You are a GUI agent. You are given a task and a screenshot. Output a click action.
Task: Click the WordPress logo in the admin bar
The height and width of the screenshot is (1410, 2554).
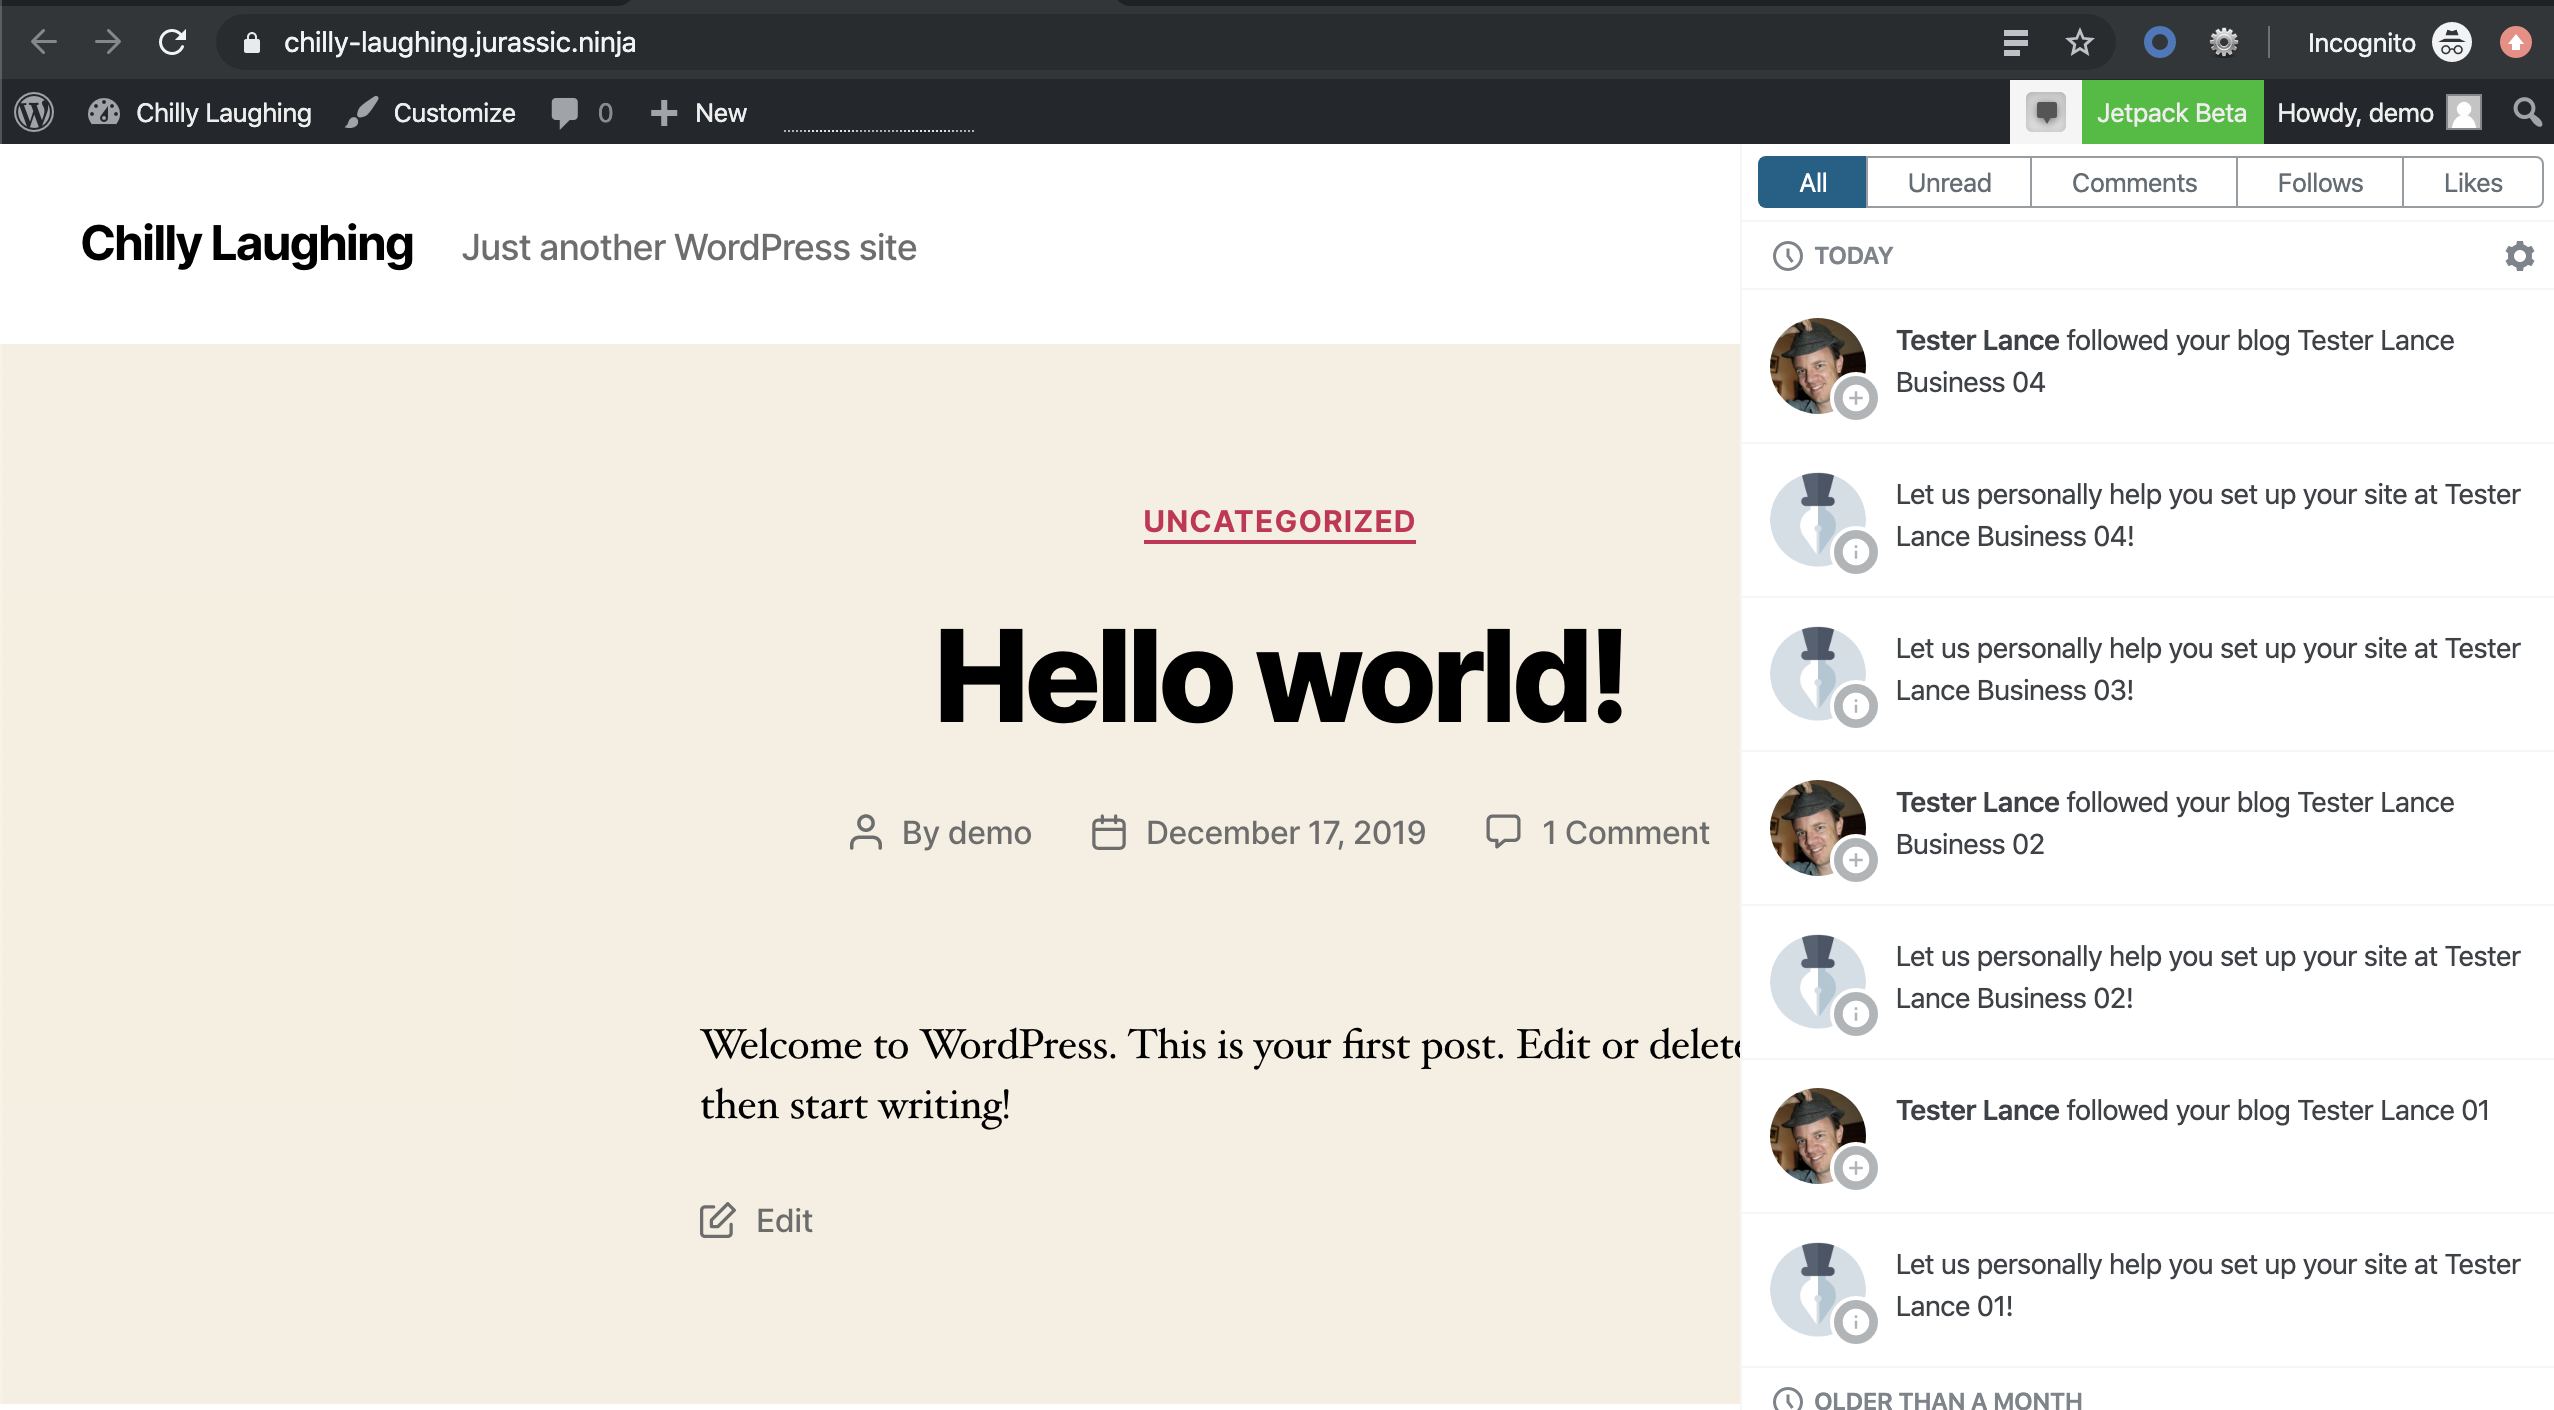pyautogui.click(x=33, y=112)
